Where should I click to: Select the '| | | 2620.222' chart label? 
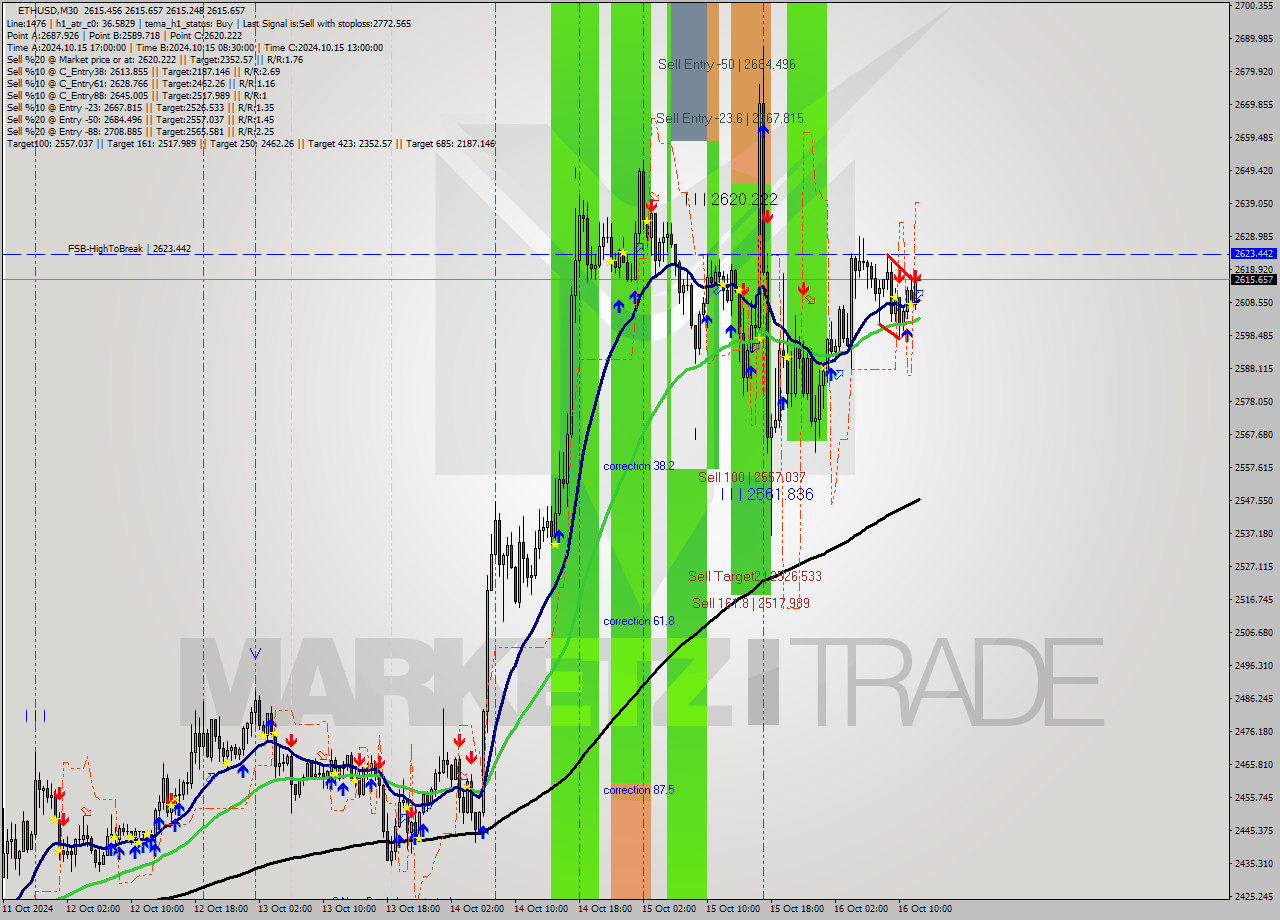click(x=731, y=200)
